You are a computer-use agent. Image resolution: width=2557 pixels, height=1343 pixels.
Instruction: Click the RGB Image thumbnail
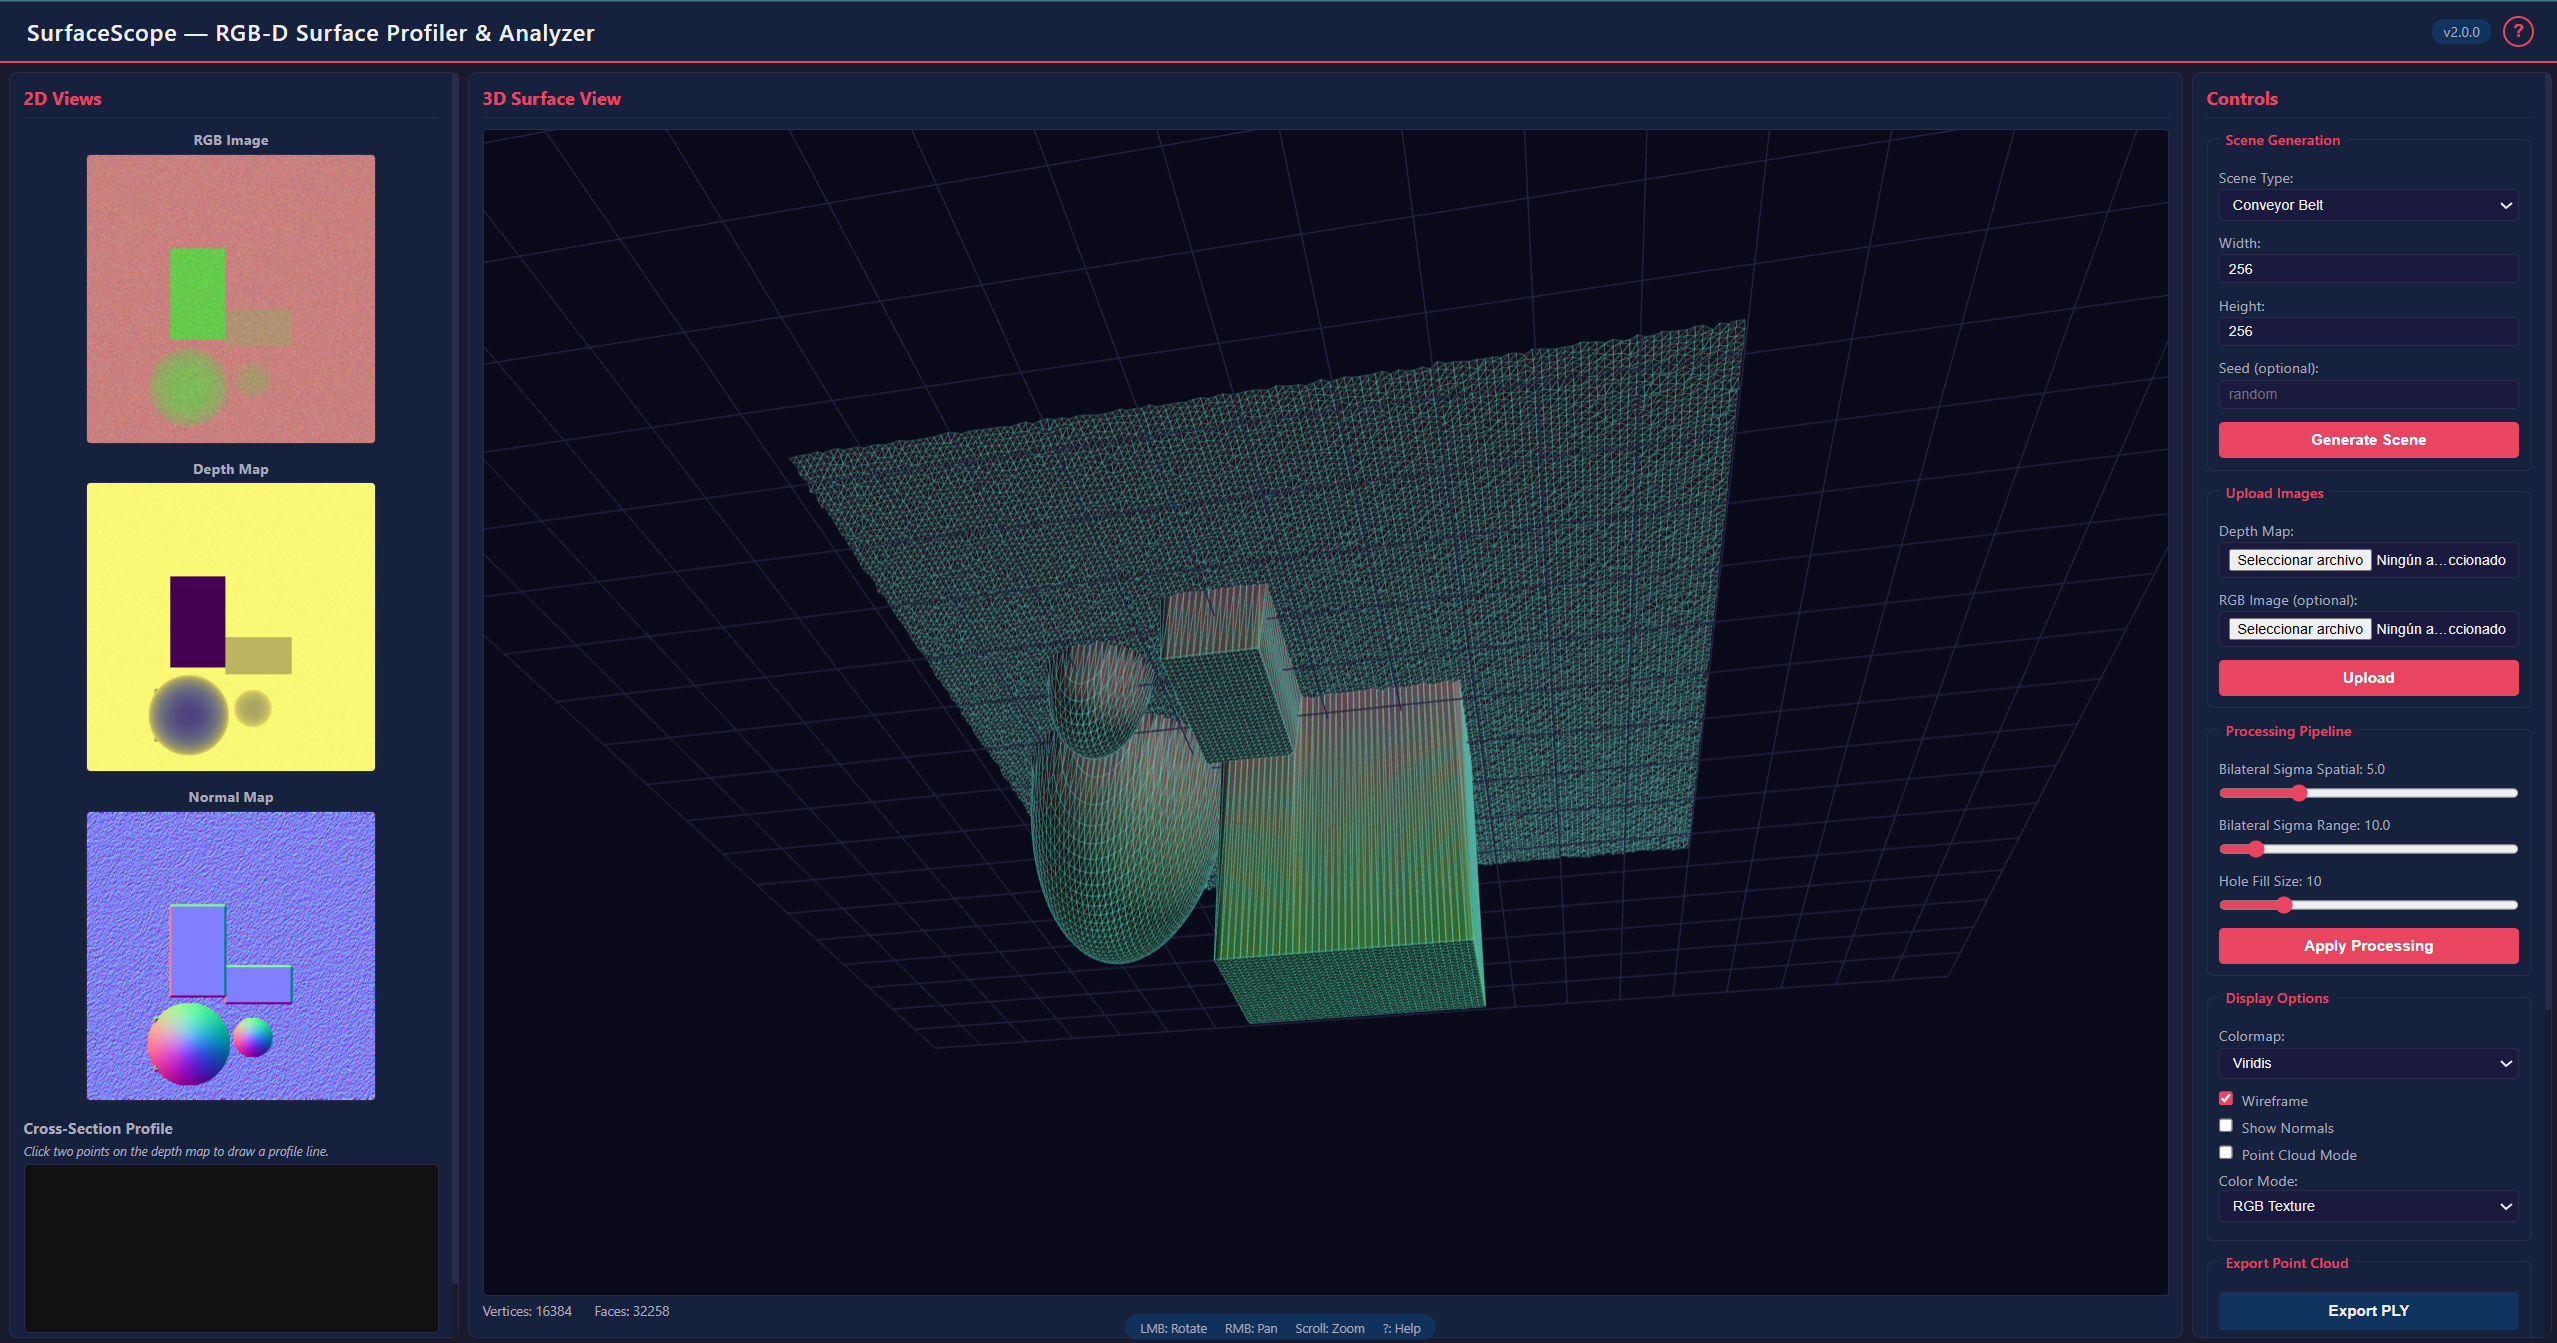230,298
